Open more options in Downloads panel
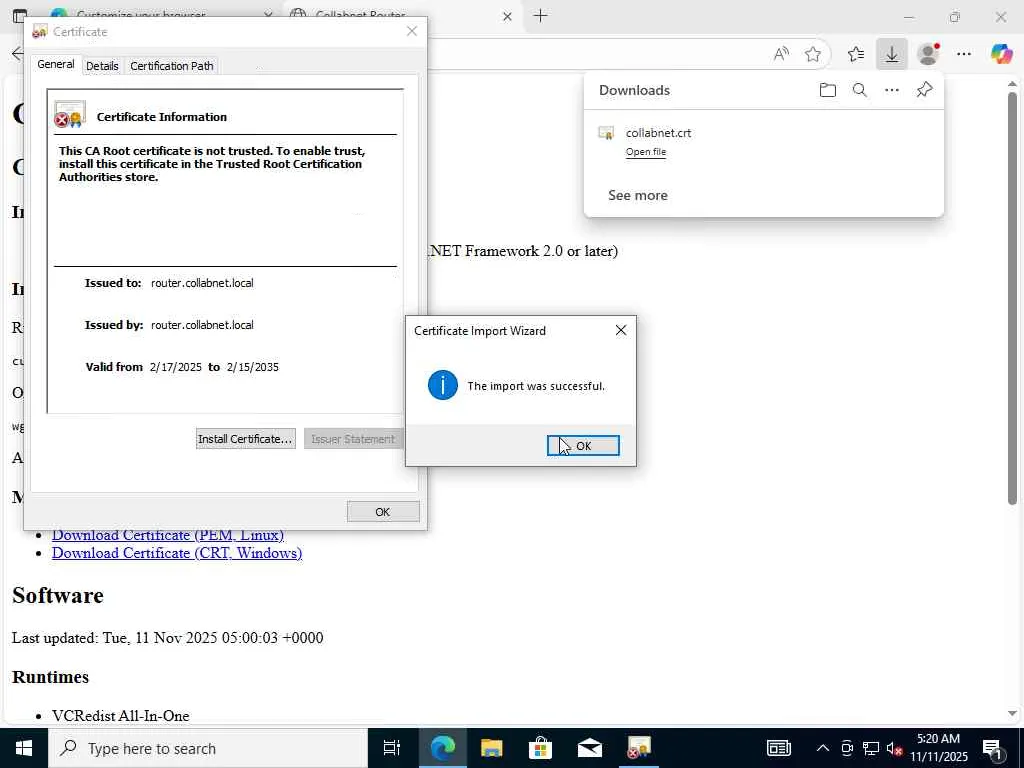This screenshot has height=768, width=1024. pos(891,90)
